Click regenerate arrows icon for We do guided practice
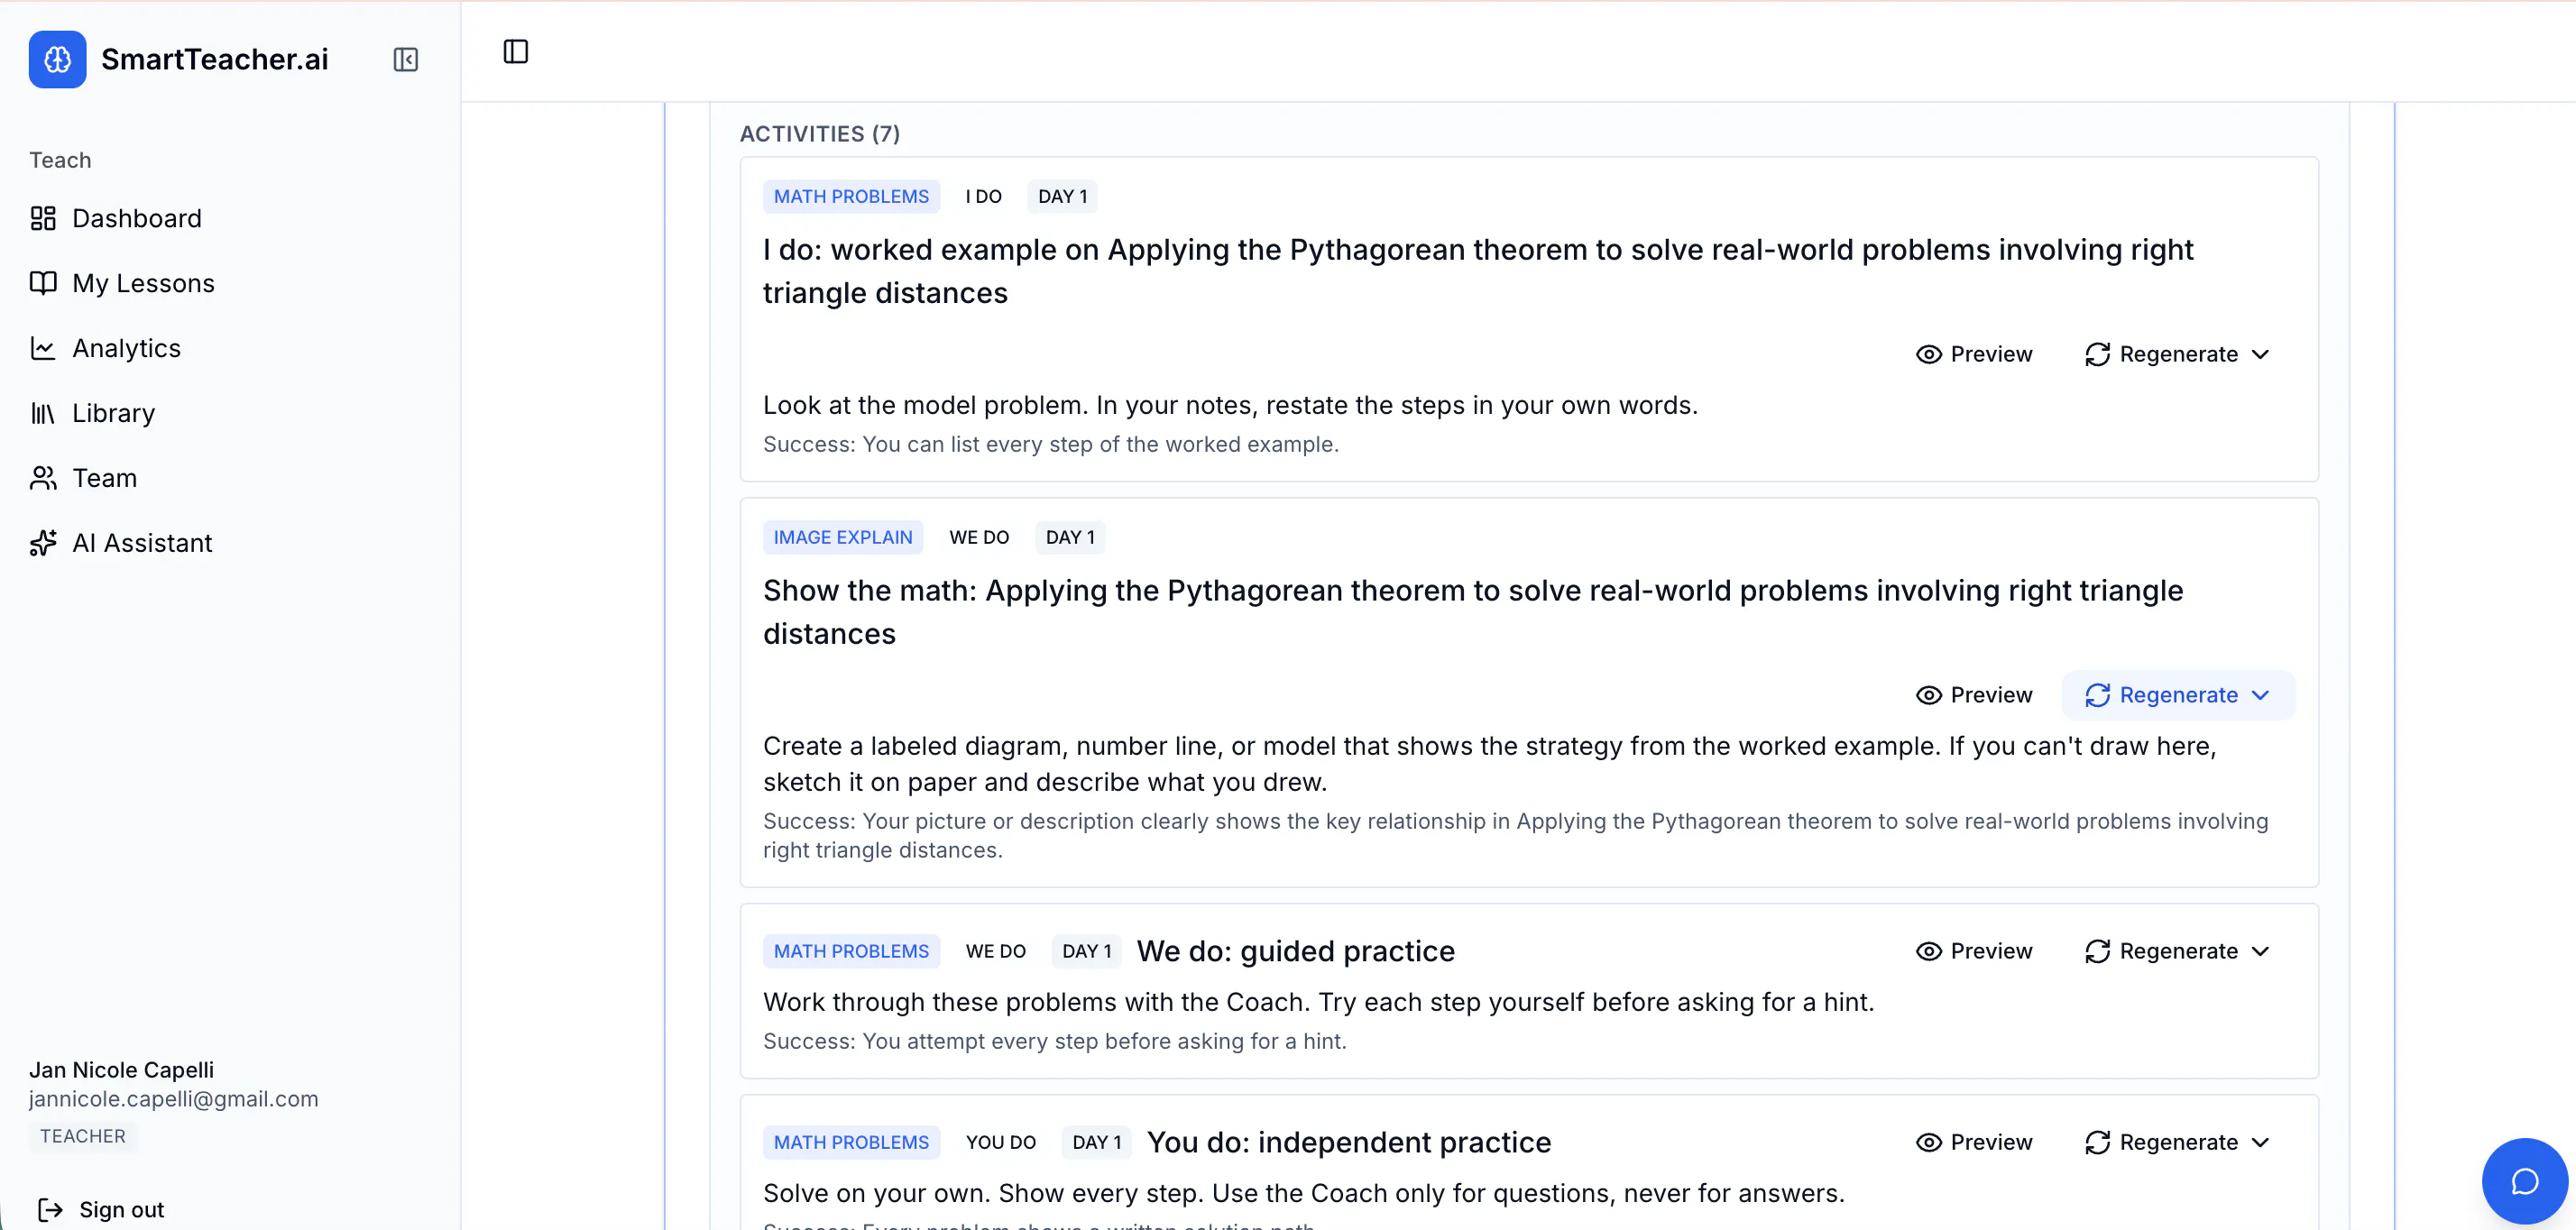Screen dimensions: 2576x1230 [x=2097, y=951]
